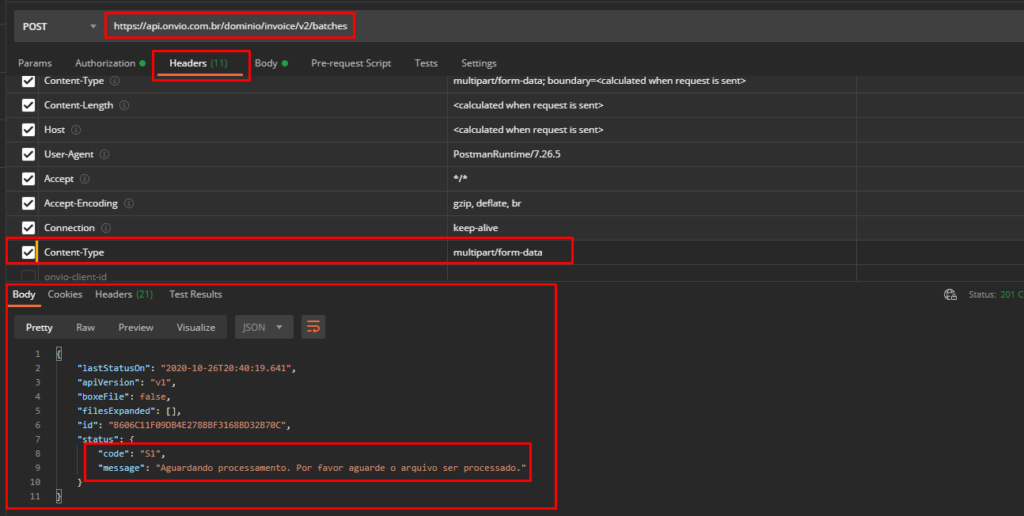Select Pretty response view
1024x516 pixels.
[39, 327]
